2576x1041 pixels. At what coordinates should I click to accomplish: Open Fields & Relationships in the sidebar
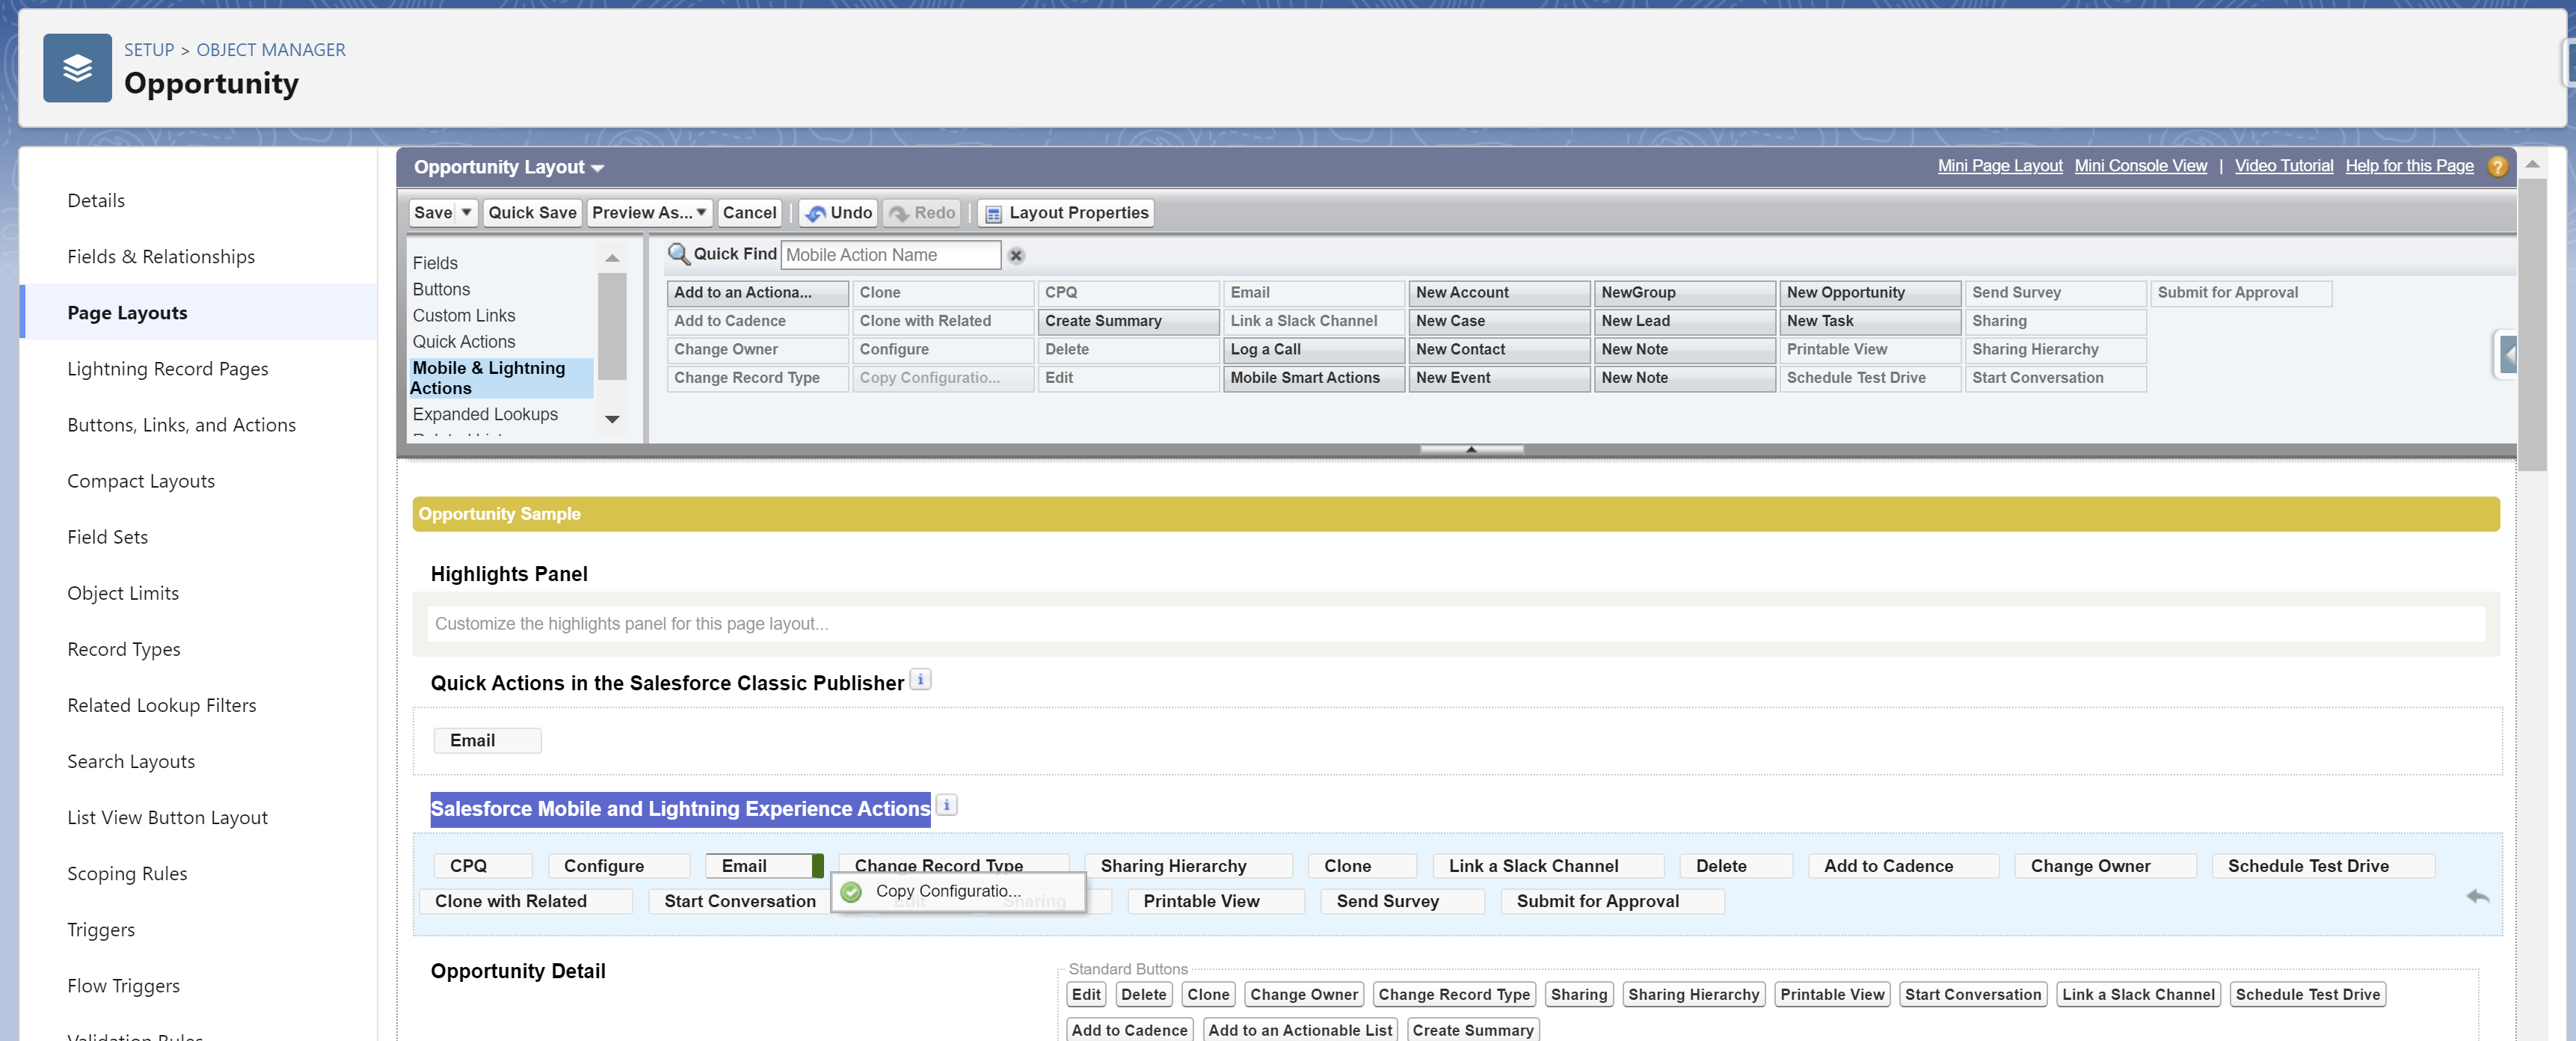(x=161, y=257)
